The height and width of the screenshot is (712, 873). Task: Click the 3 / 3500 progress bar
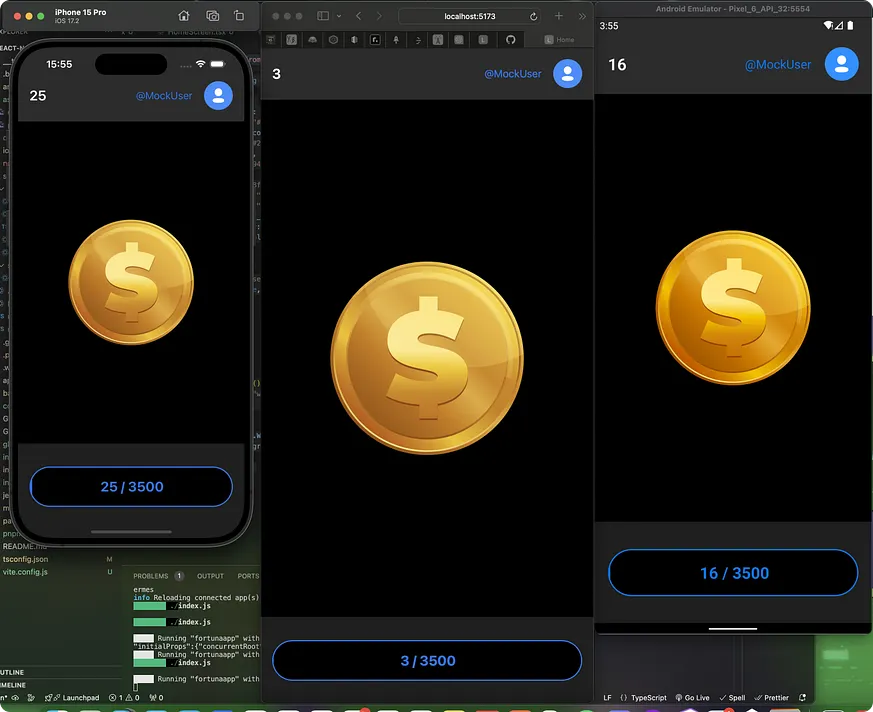point(427,660)
